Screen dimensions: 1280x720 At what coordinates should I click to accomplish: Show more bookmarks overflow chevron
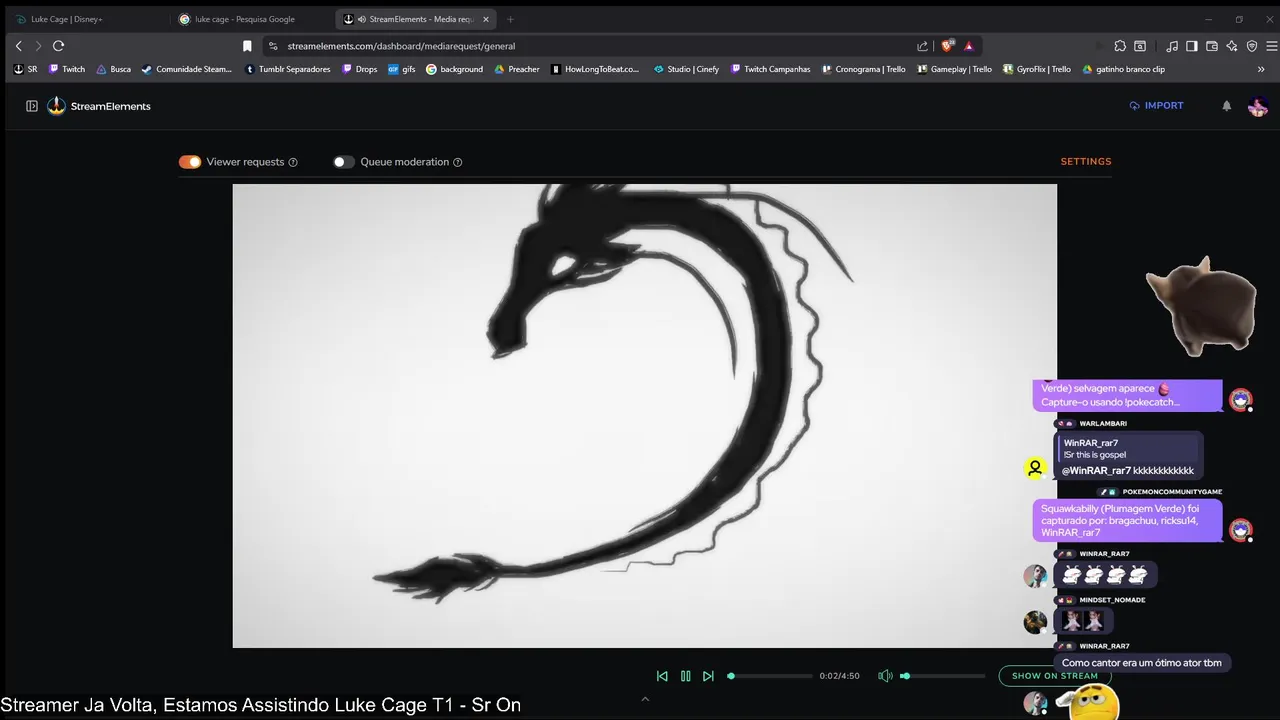click(1261, 69)
